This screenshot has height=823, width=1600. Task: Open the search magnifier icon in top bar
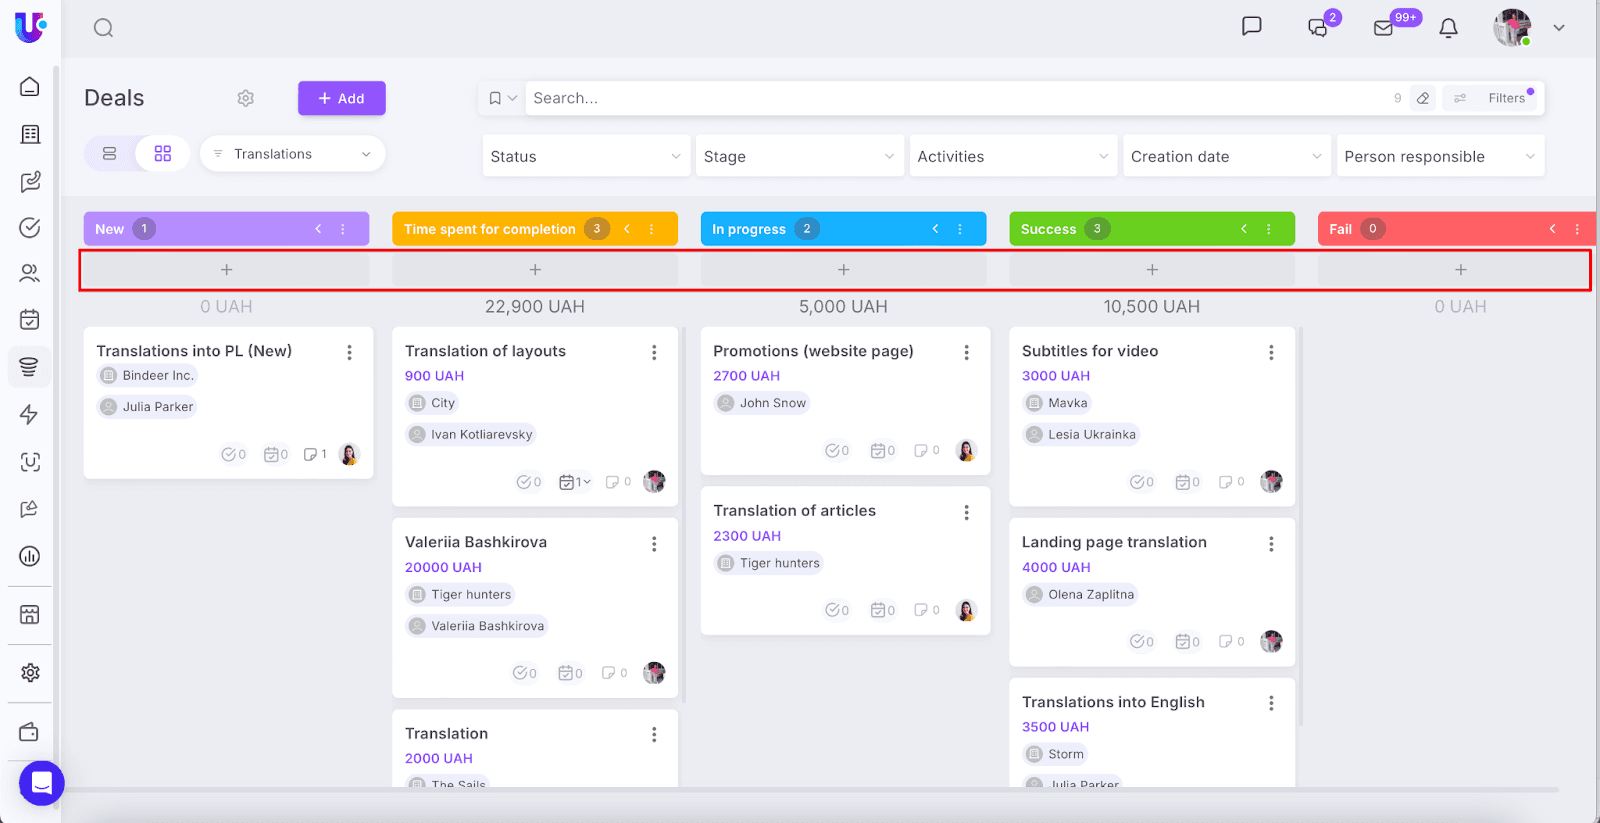pos(103,28)
